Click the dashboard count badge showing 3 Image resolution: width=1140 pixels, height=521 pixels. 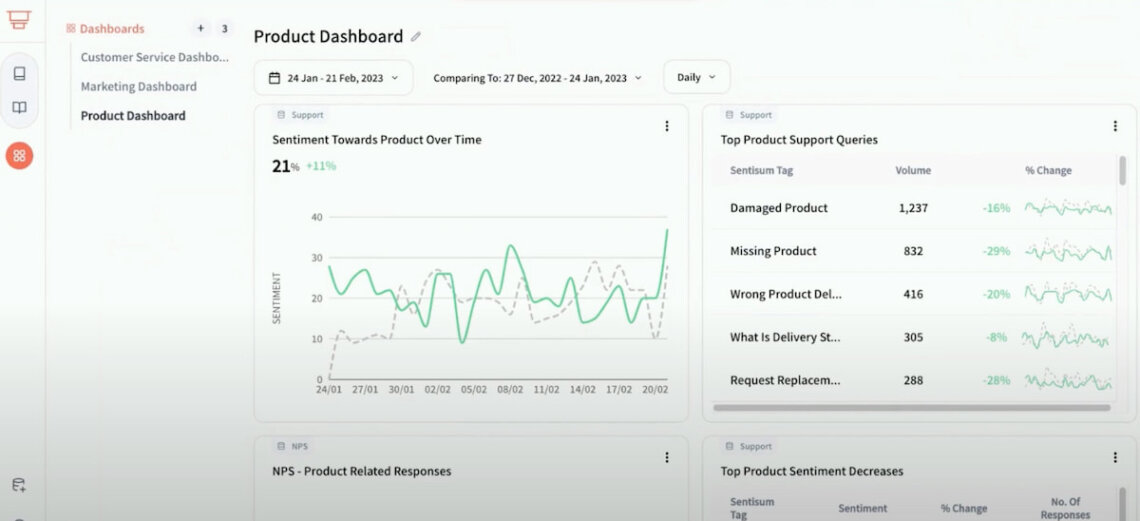225,28
